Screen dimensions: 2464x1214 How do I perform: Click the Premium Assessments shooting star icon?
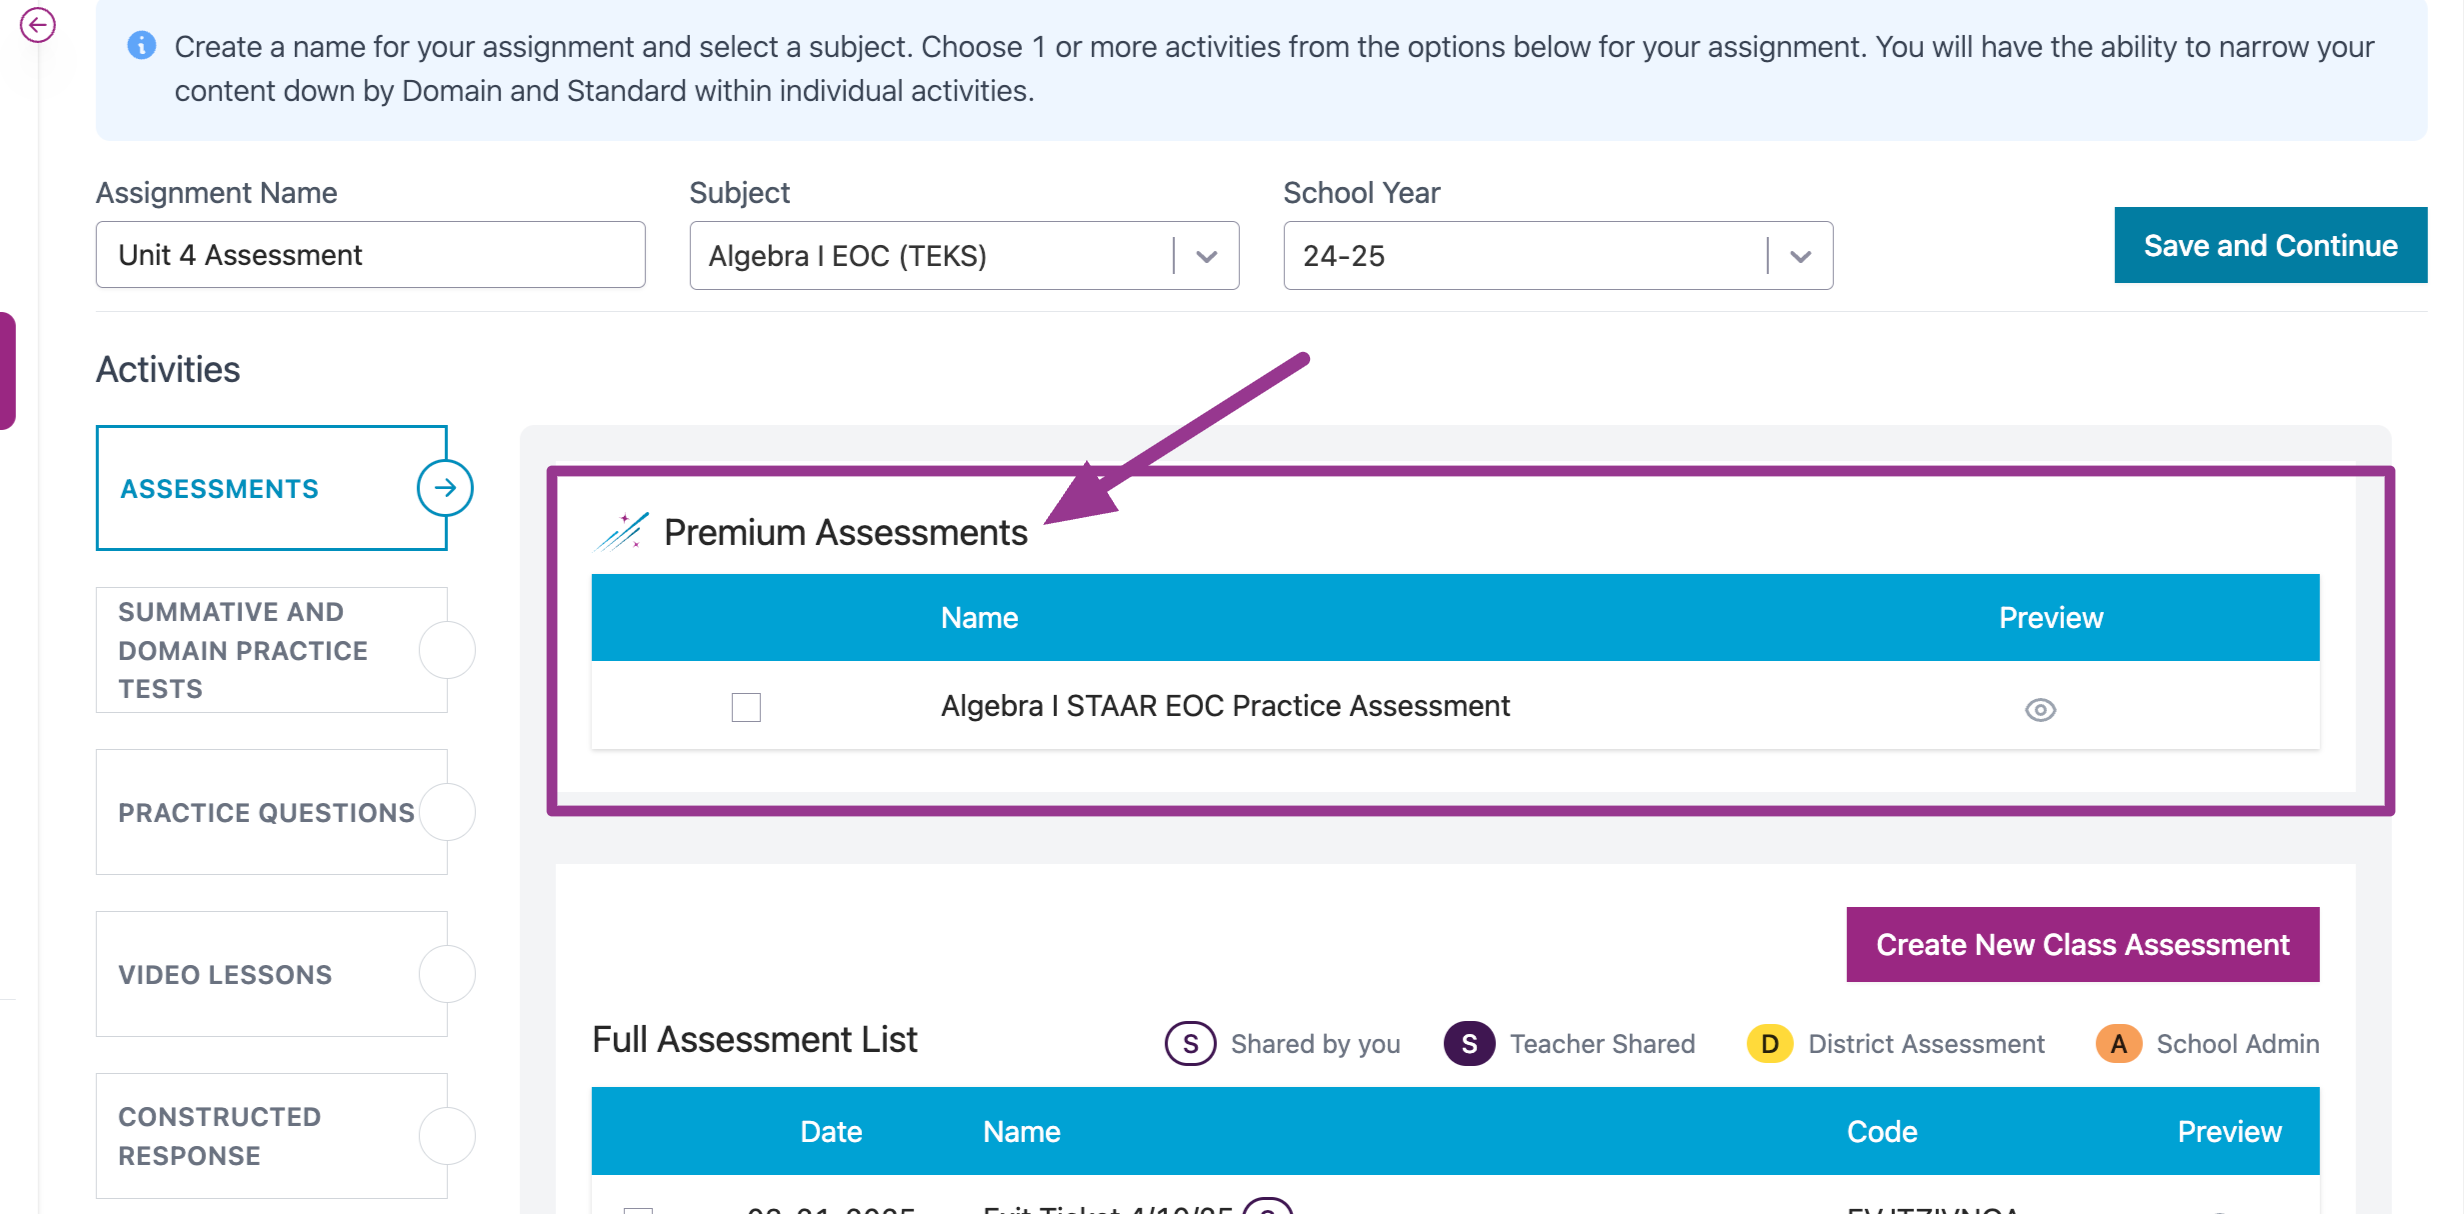point(622,531)
